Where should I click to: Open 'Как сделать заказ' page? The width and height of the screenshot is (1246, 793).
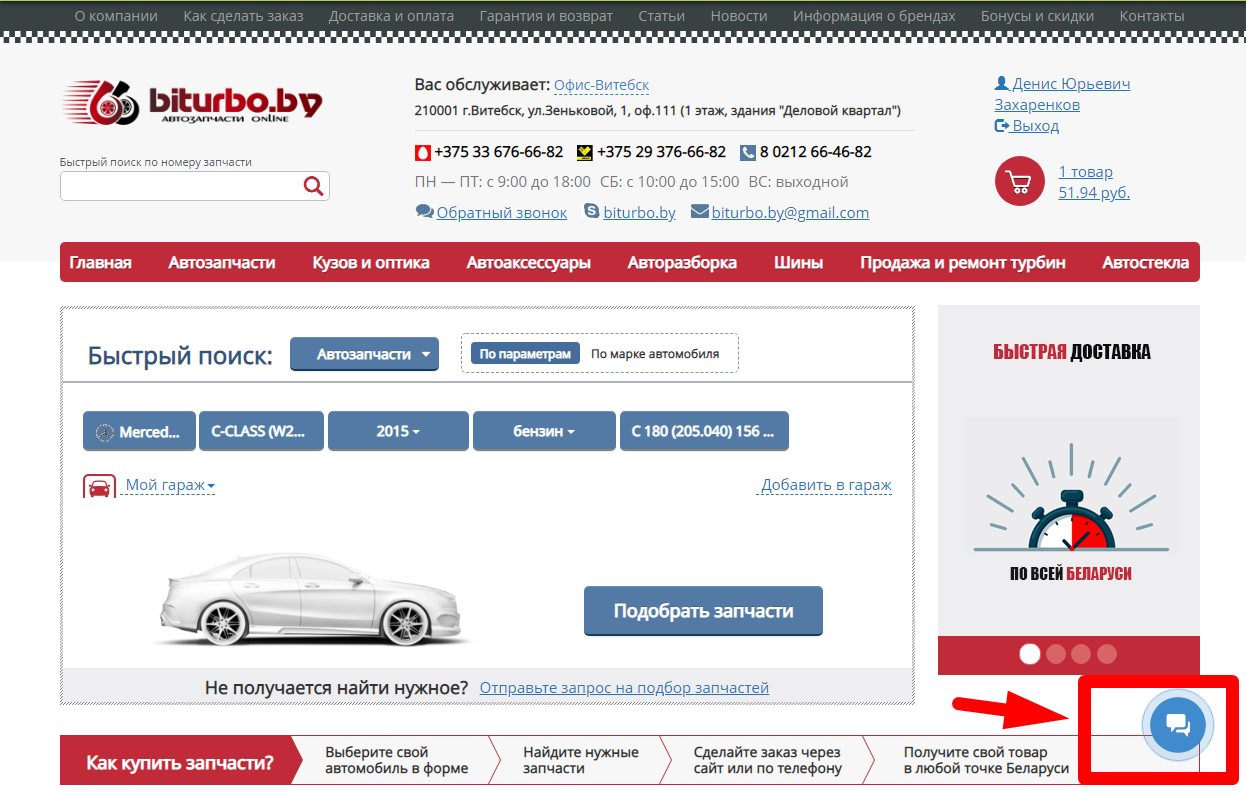coord(243,16)
